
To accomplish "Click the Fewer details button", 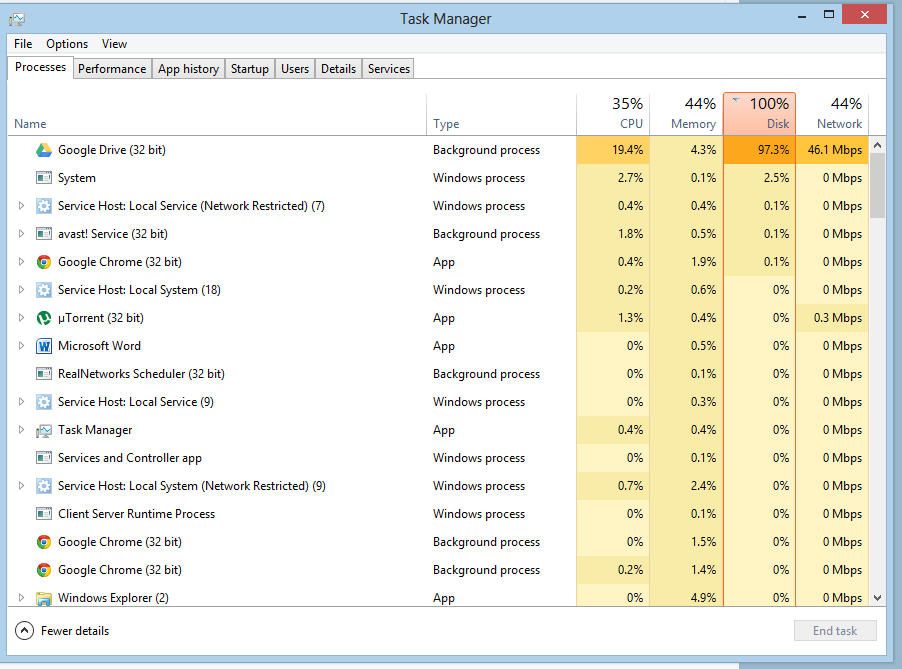I will [x=62, y=631].
